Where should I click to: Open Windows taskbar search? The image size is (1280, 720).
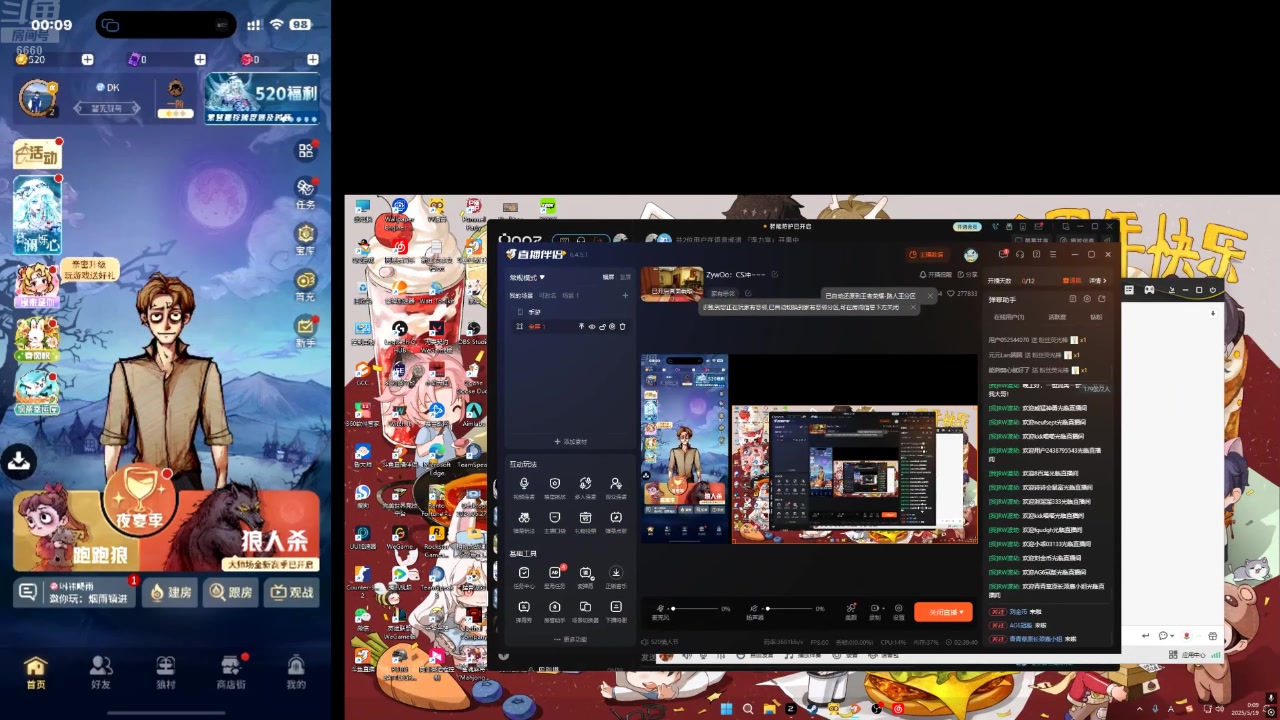[x=747, y=708]
